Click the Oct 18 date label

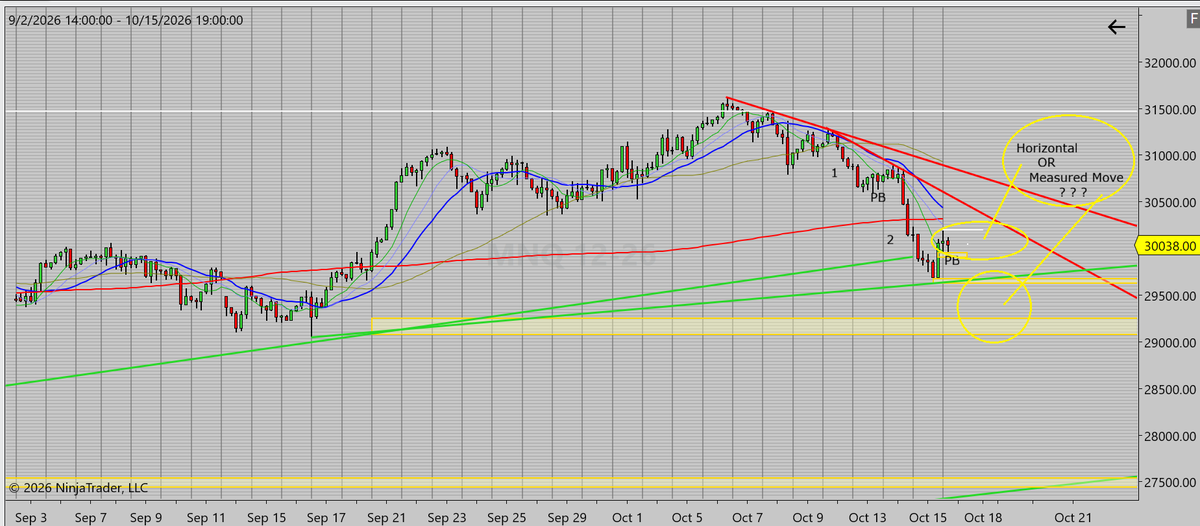tap(983, 517)
